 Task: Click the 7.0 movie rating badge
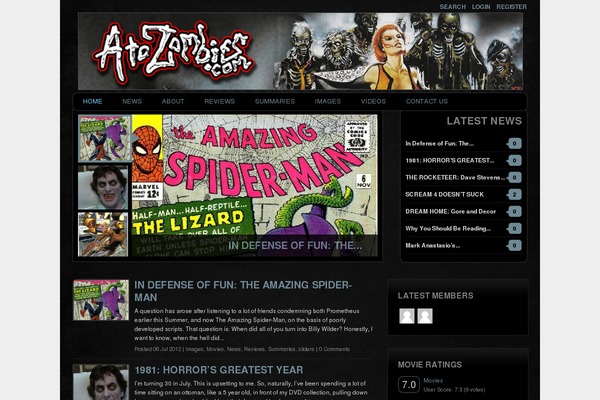coord(409,385)
